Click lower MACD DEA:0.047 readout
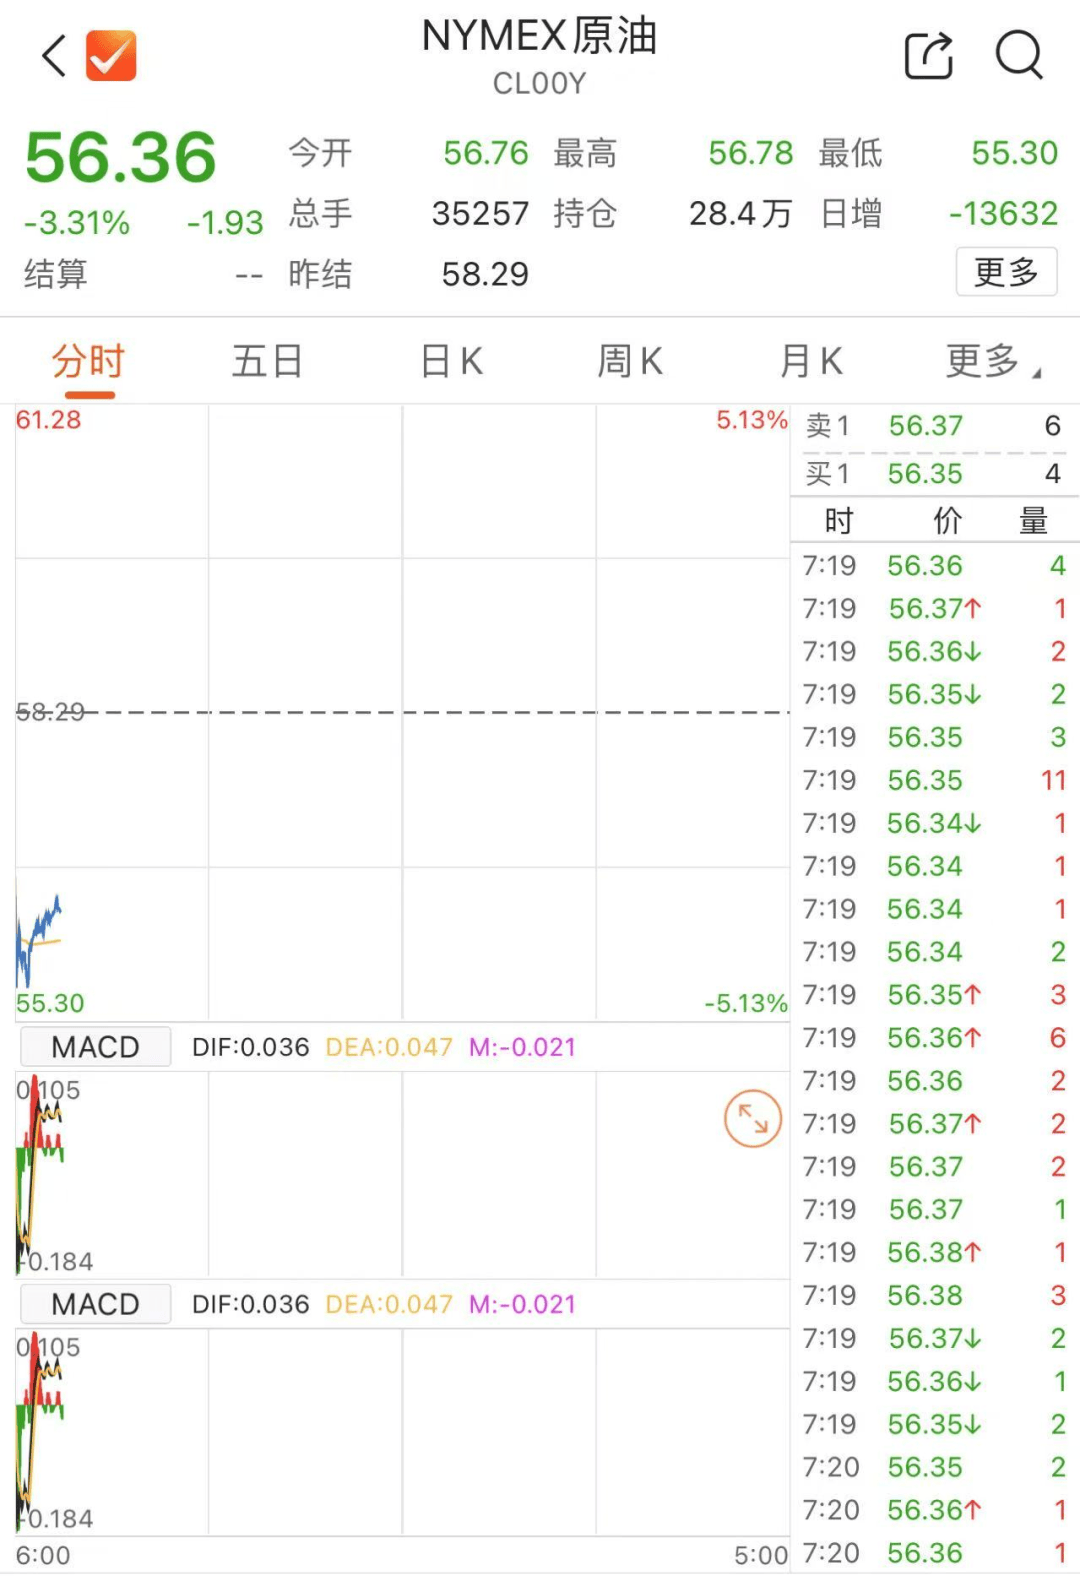This screenshot has height=1576, width=1080. point(389,1304)
